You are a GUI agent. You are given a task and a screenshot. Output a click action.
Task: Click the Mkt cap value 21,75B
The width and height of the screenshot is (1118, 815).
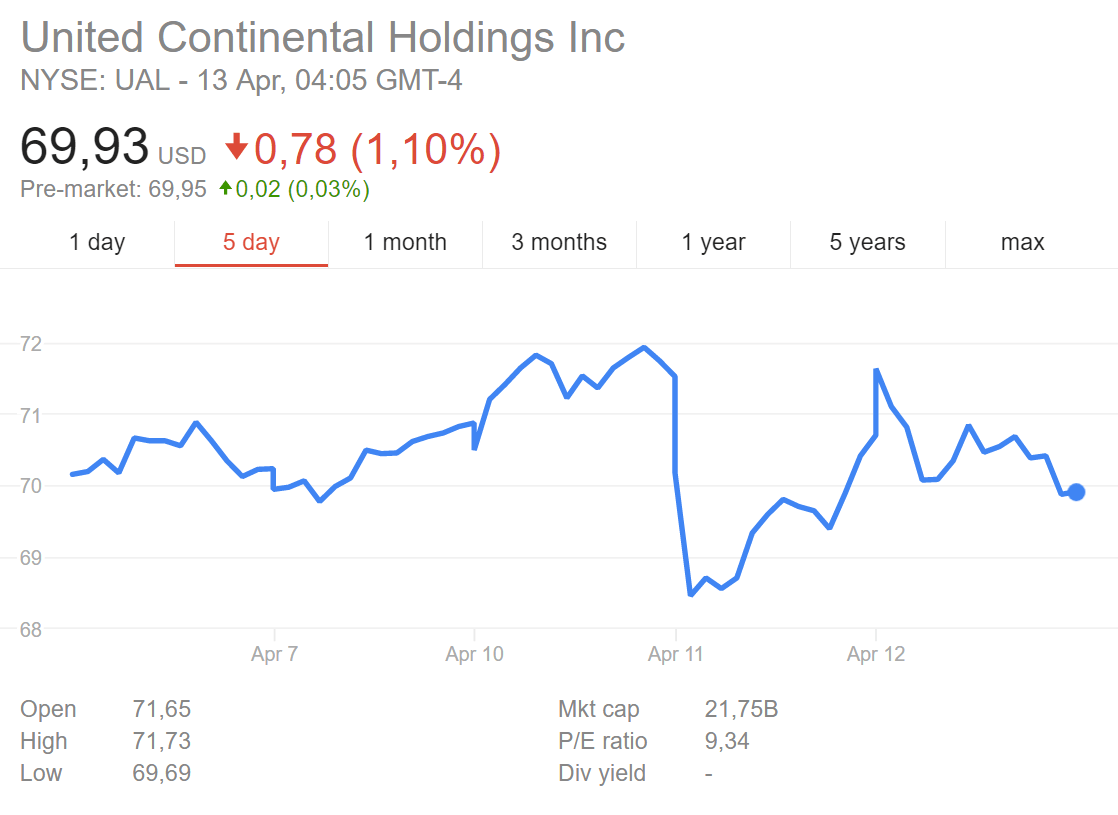[x=741, y=710]
